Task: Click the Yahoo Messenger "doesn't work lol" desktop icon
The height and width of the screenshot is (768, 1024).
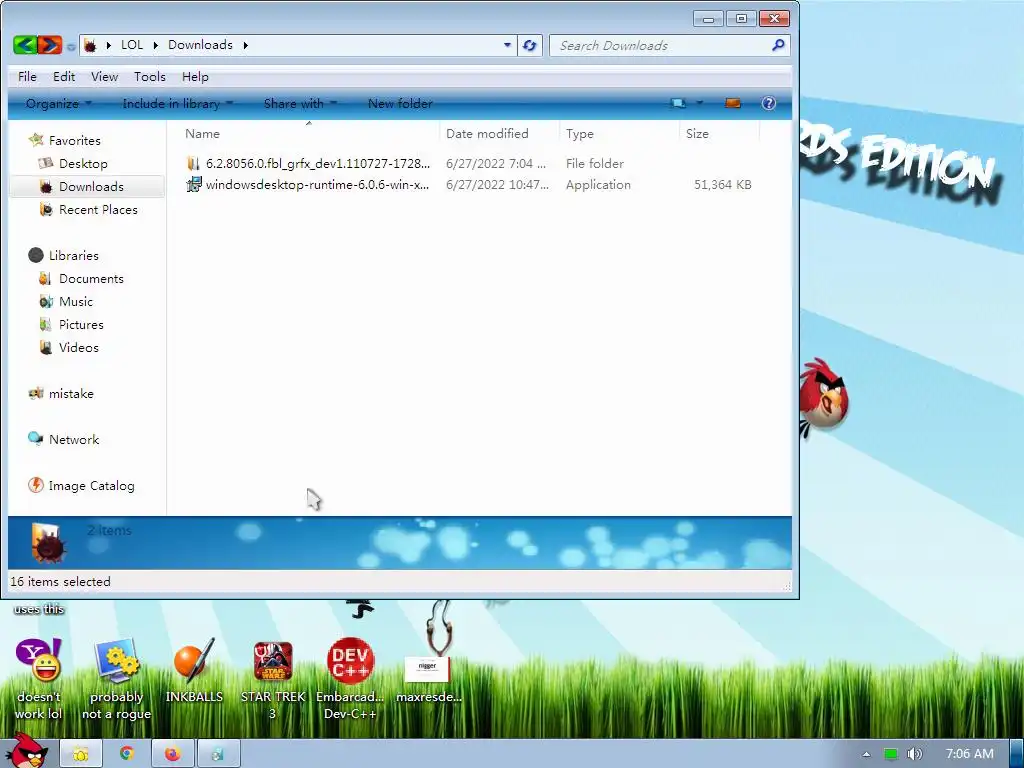Action: coord(39,679)
